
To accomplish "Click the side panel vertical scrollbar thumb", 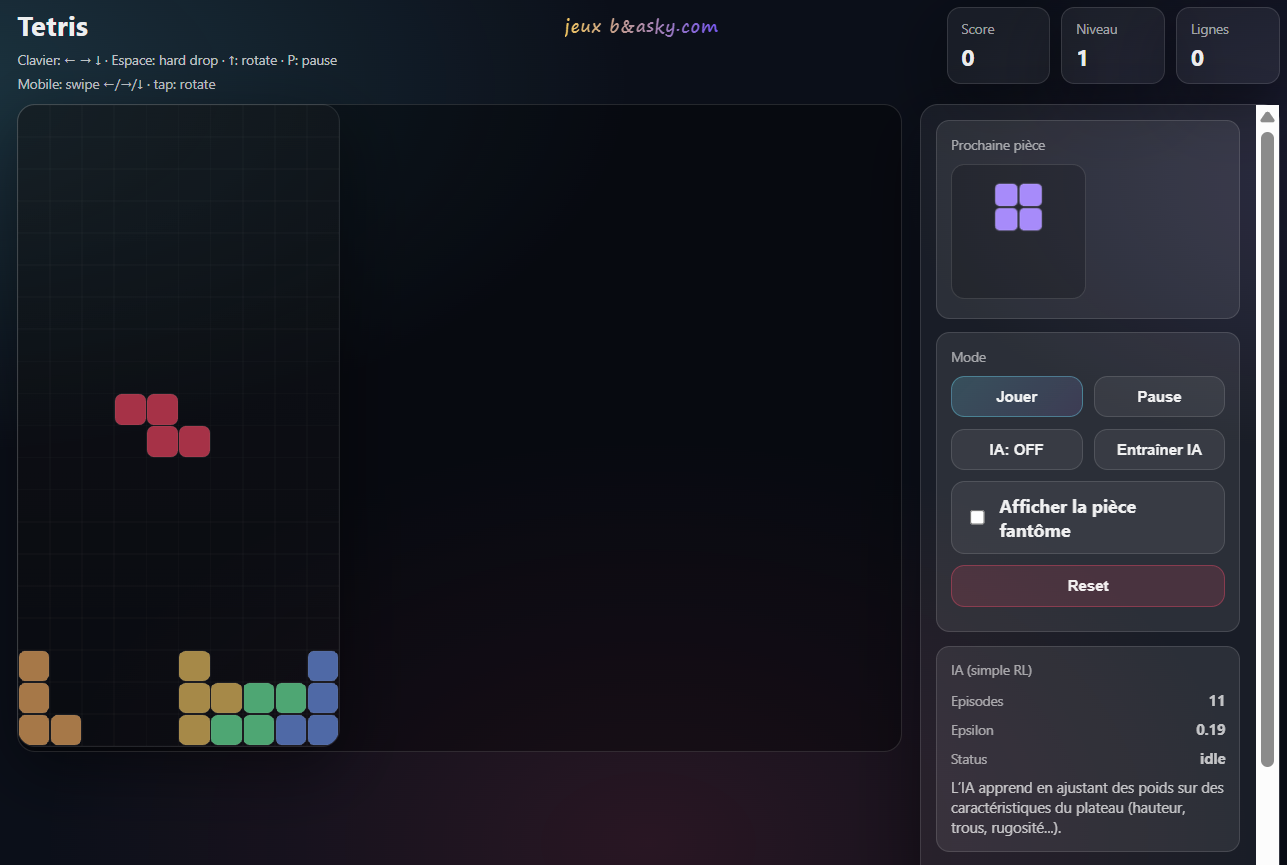I will coord(1267,450).
